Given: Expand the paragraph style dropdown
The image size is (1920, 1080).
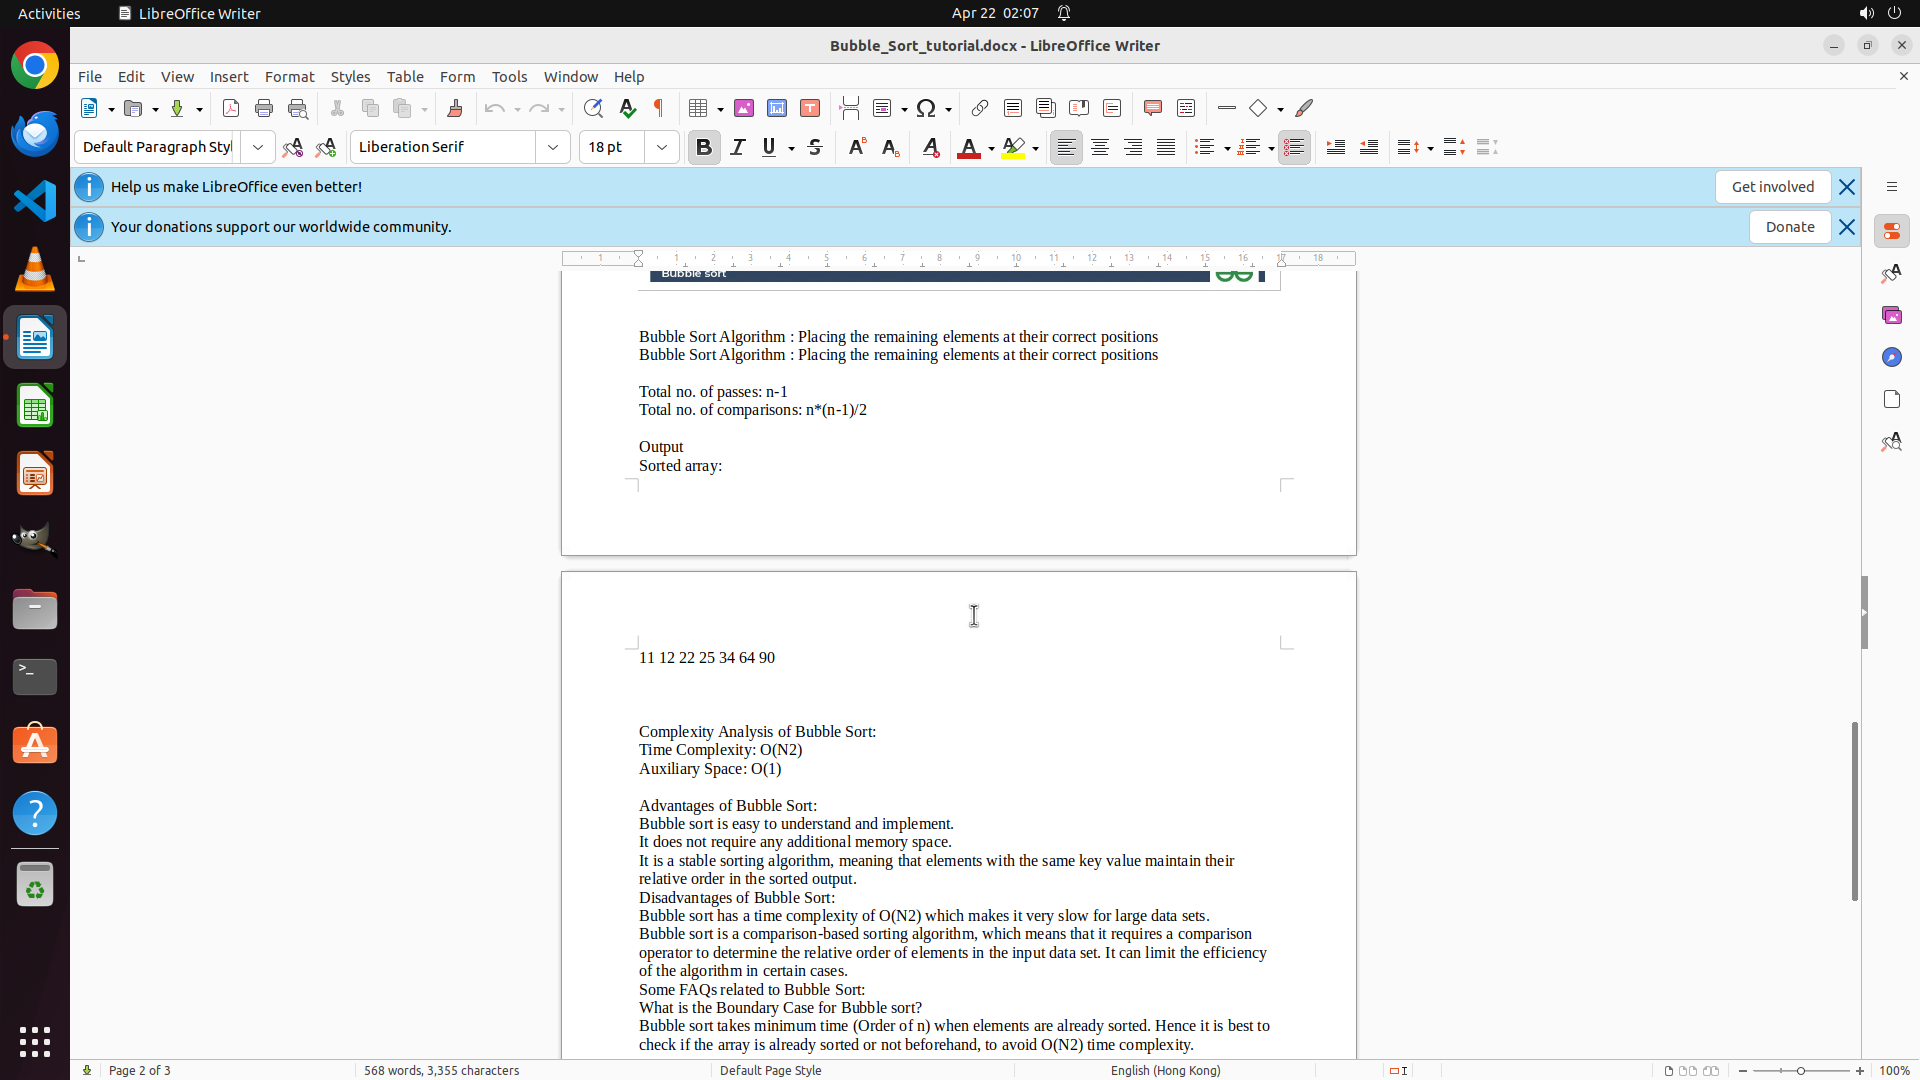Looking at the screenshot, I should (258, 147).
